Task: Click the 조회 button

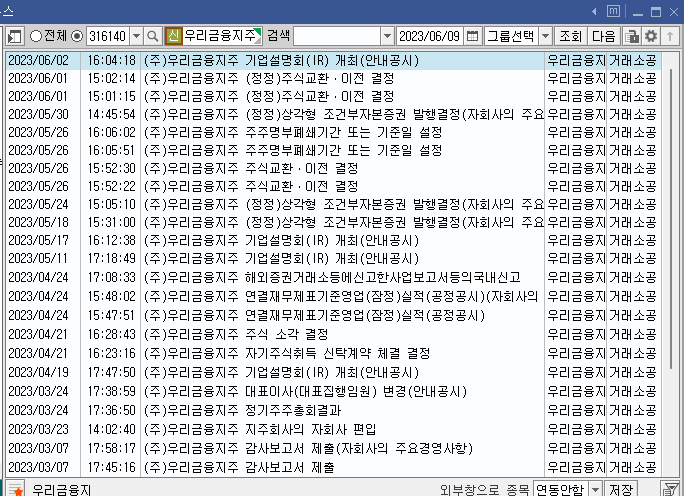Action: click(x=571, y=36)
